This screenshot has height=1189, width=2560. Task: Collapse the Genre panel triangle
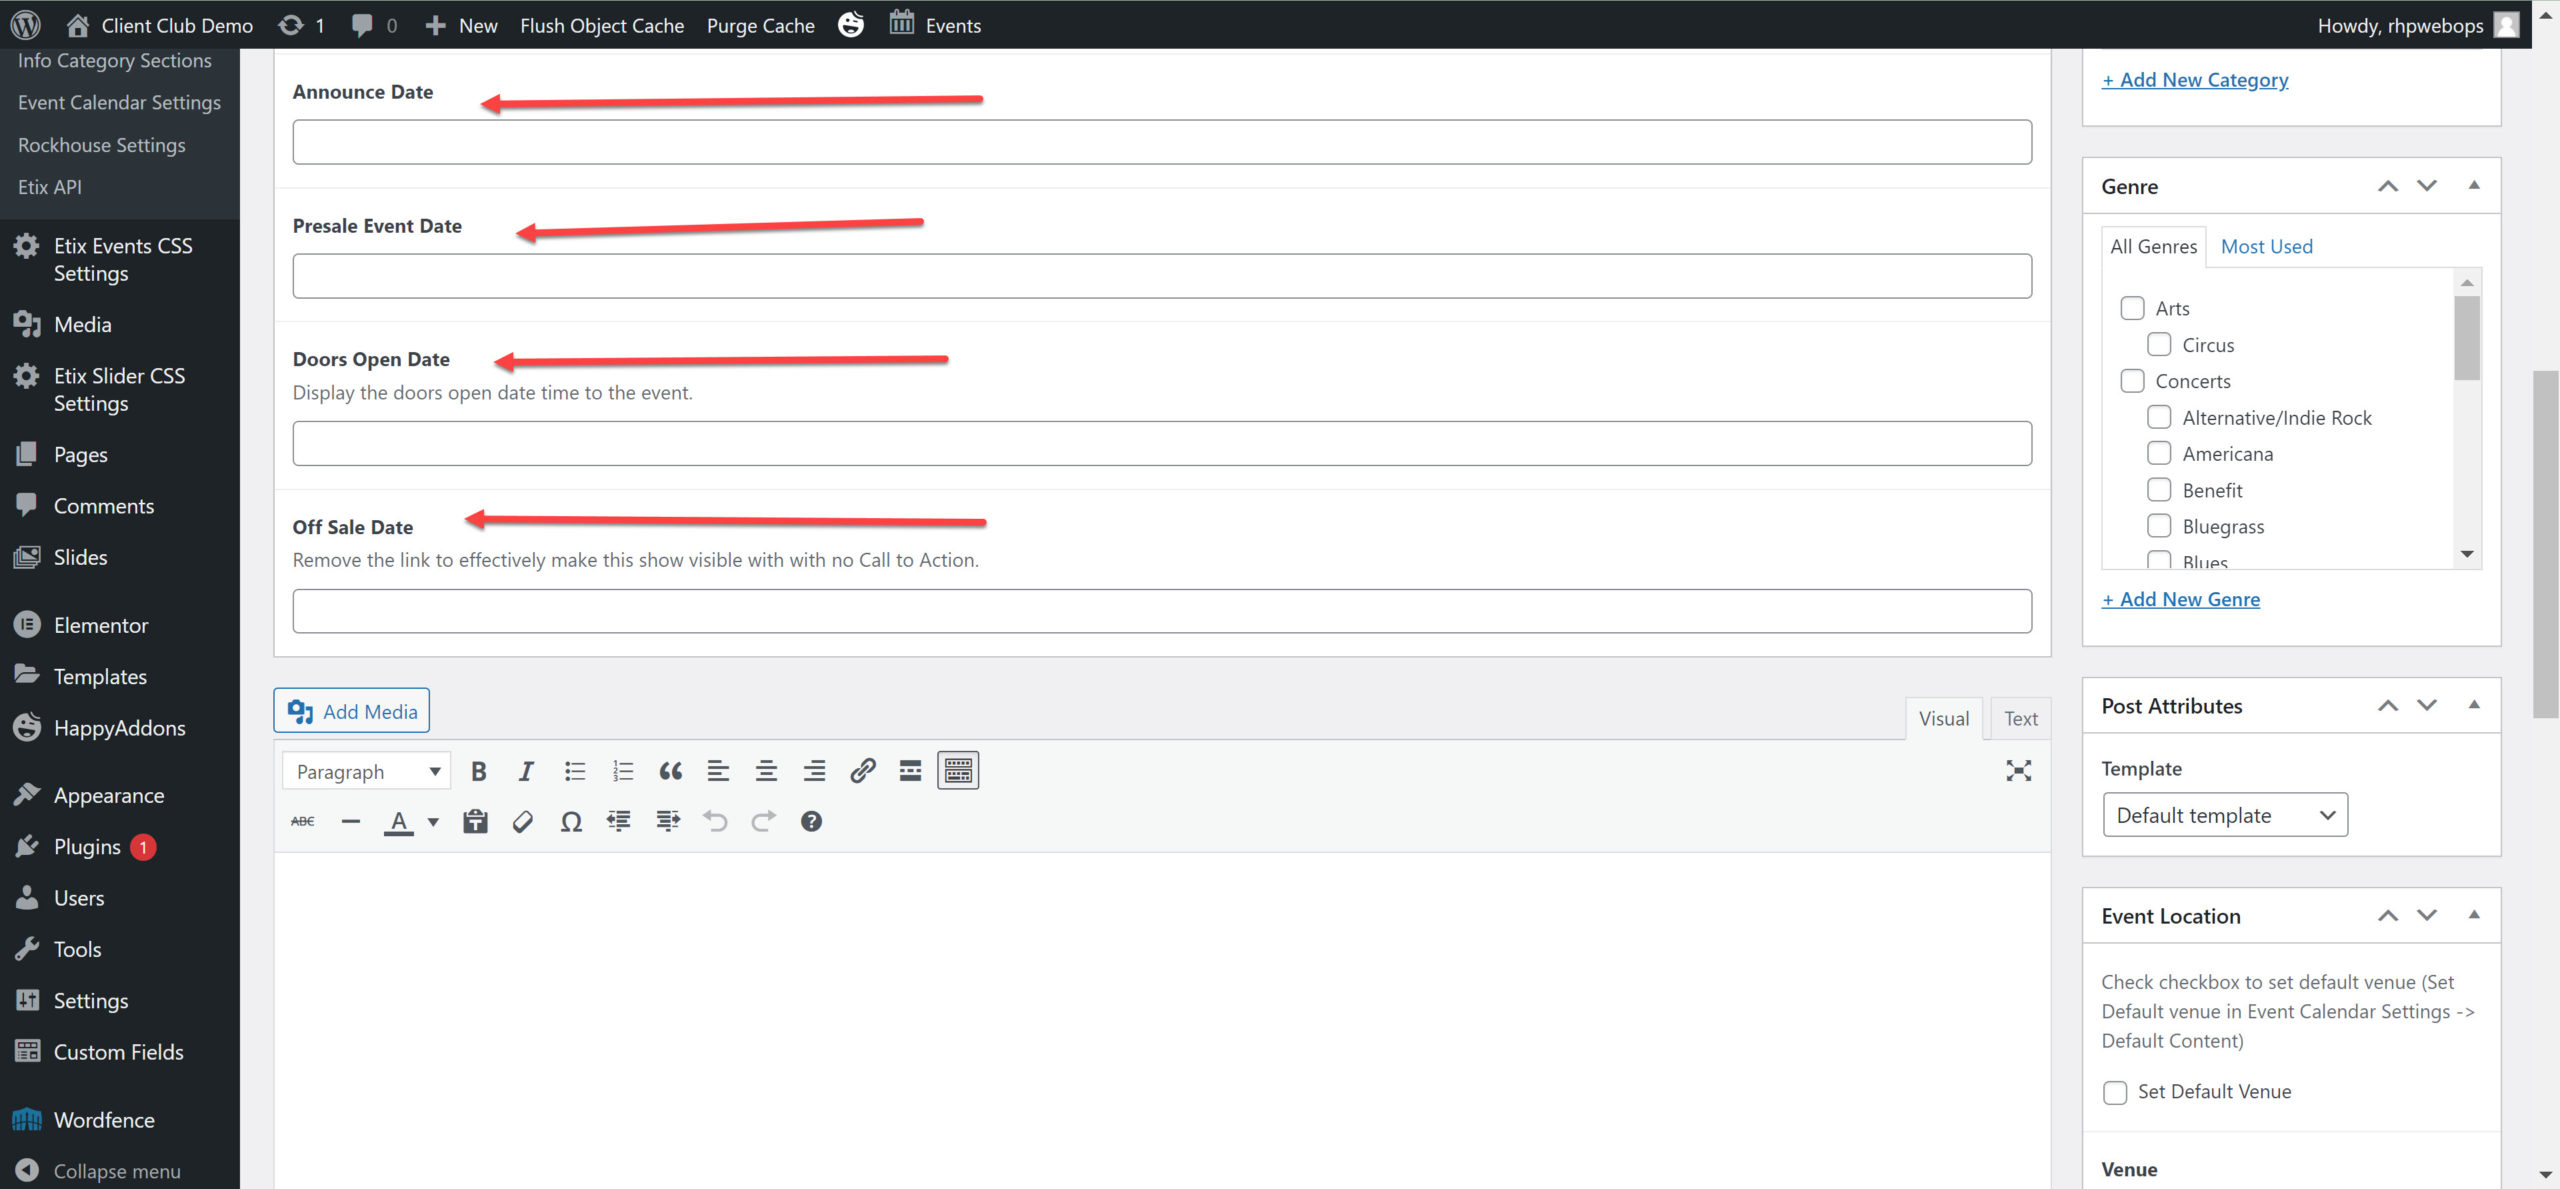(x=2474, y=186)
